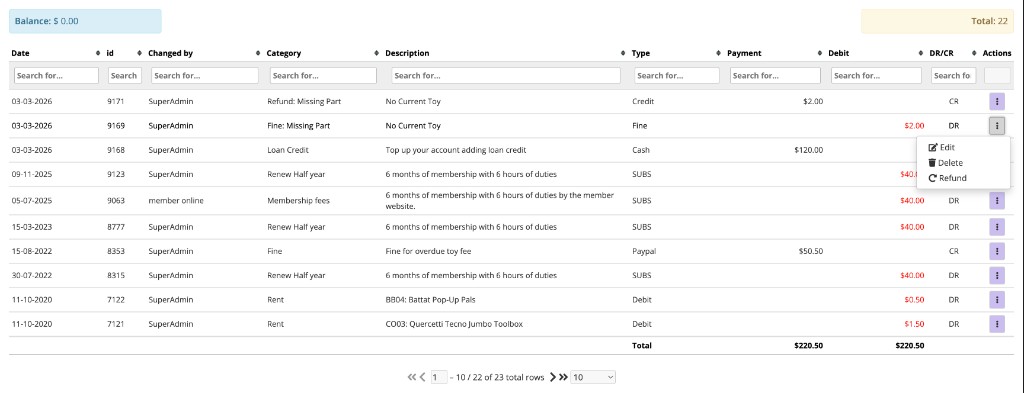
Task: Open rows-per-page dropdown showing 10
Action: tap(593, 377)
